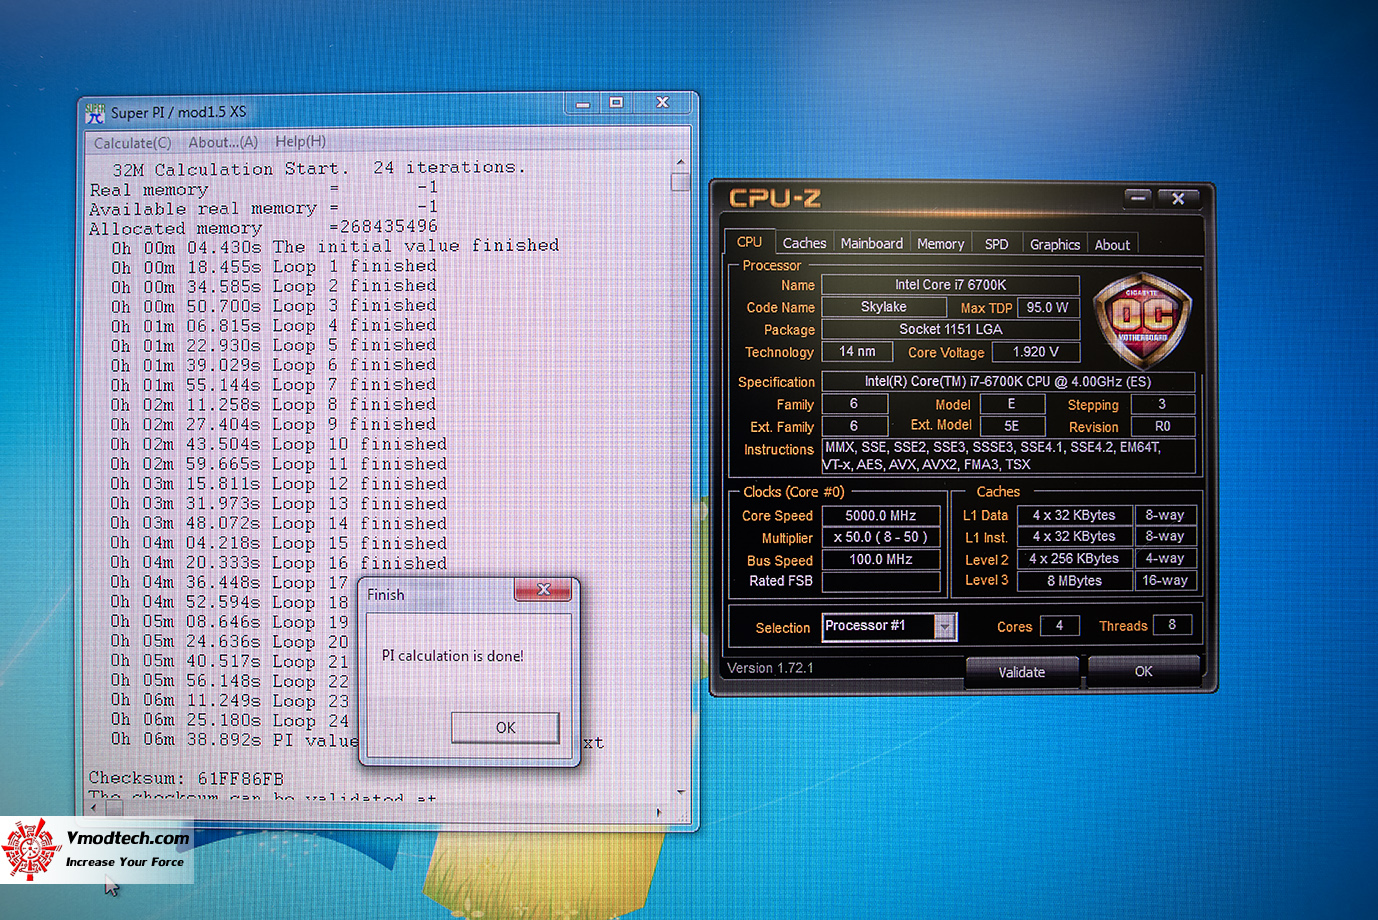Close the CPU-Z window
1378x920 pixels.
(1178, 198)
